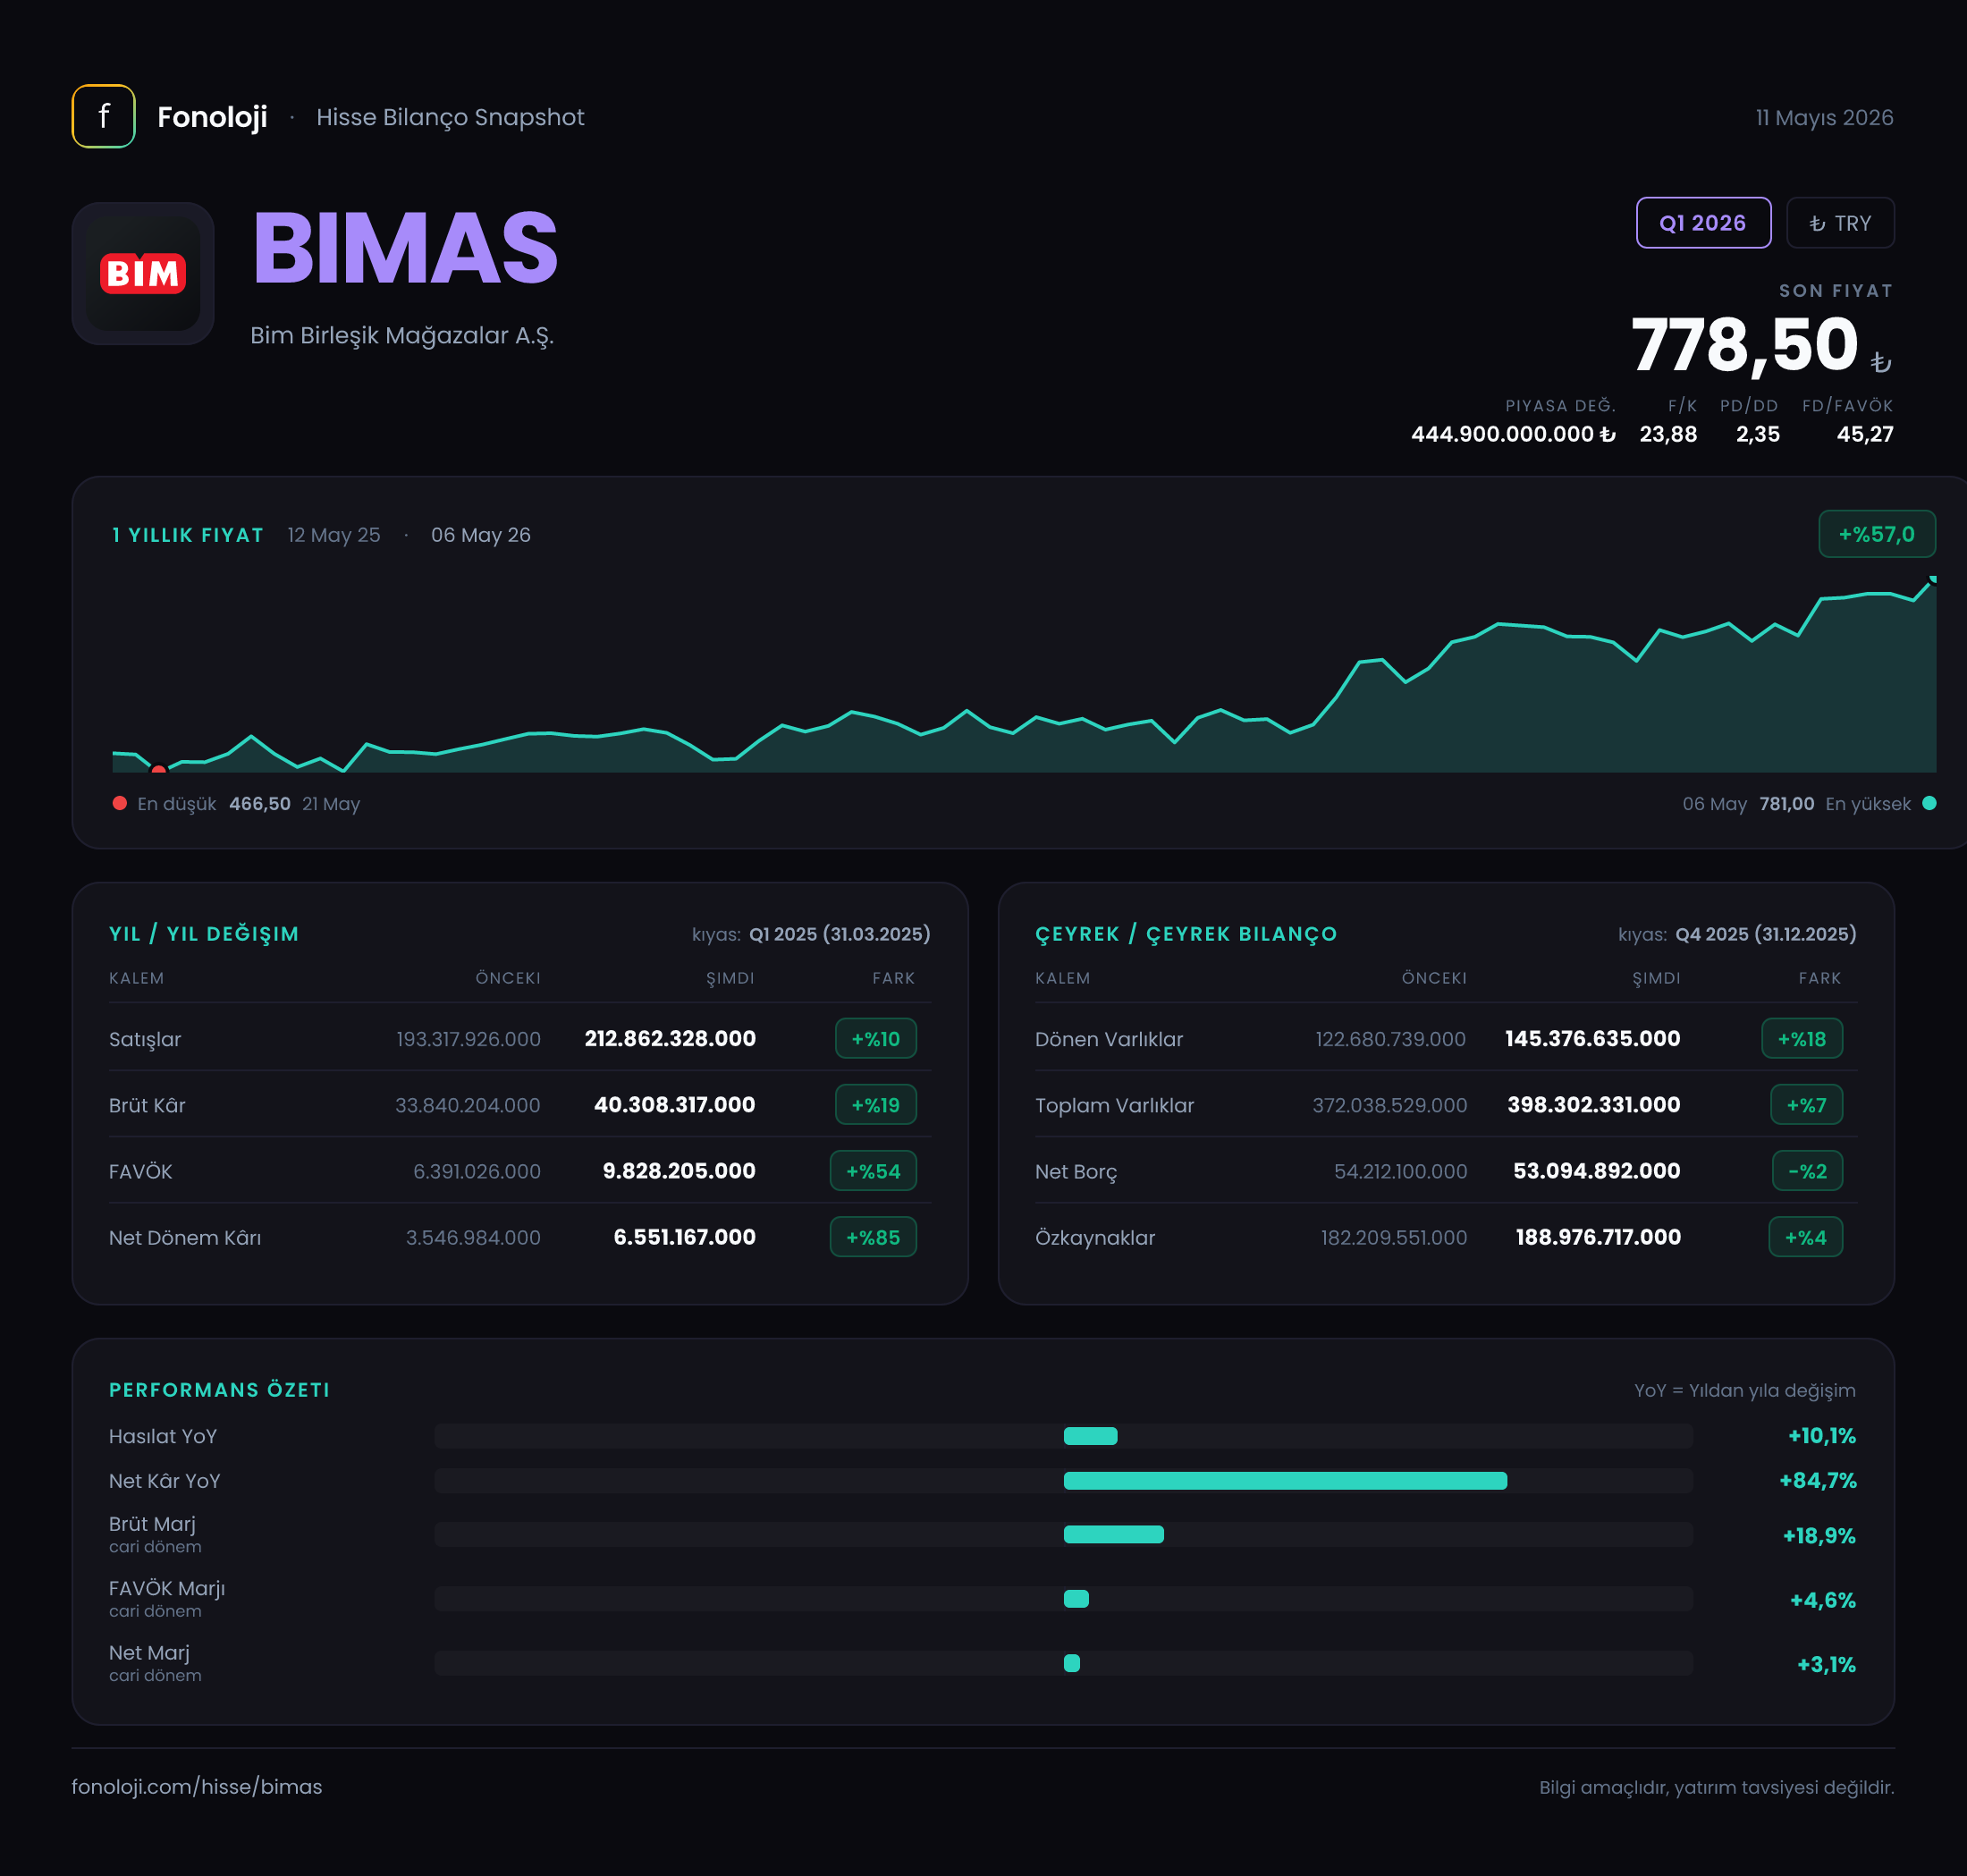Click the BIMAS ticker heading
This screenshot has width=1967, height=1876.
click(x=405, y=248)
